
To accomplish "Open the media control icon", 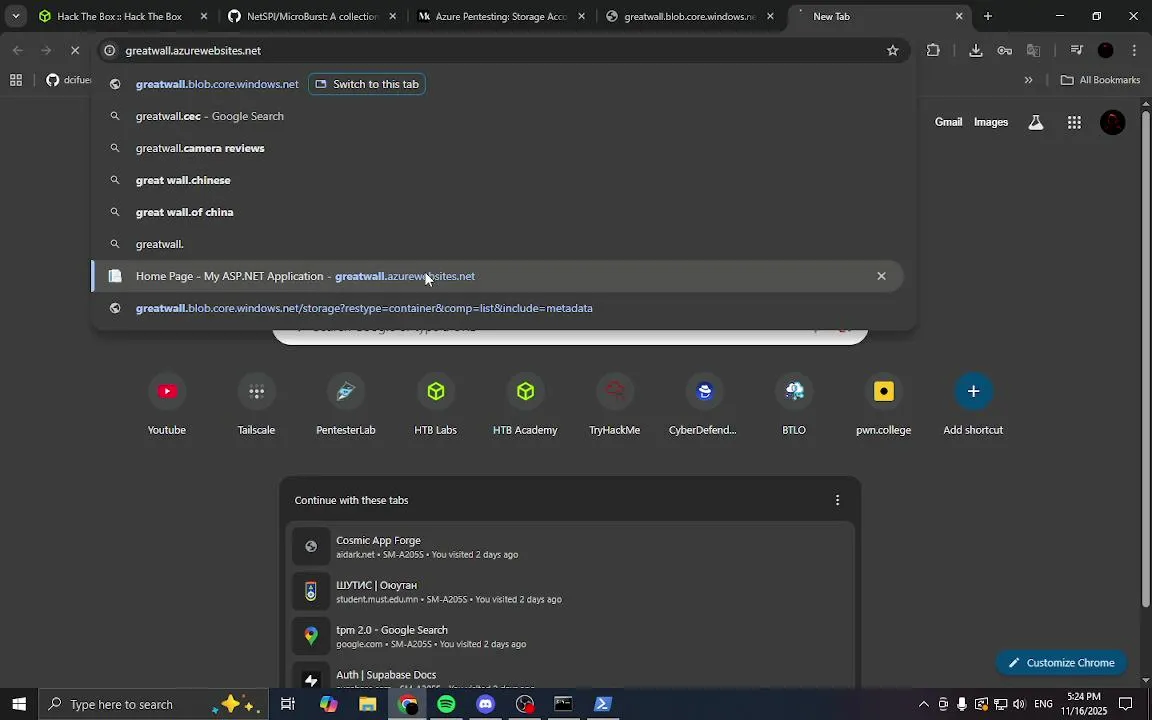I will tap(1076, 51).
